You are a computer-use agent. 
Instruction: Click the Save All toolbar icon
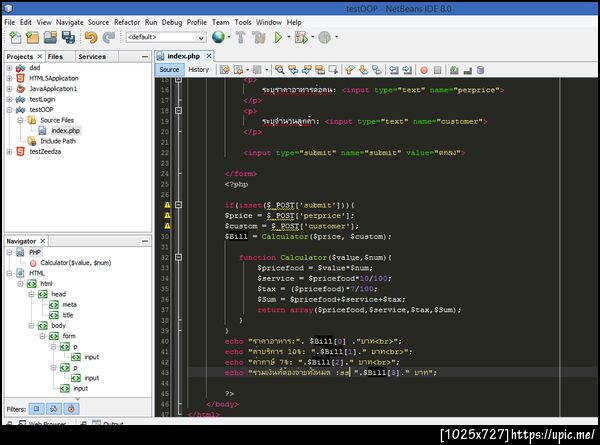click(x=68, y=37)
